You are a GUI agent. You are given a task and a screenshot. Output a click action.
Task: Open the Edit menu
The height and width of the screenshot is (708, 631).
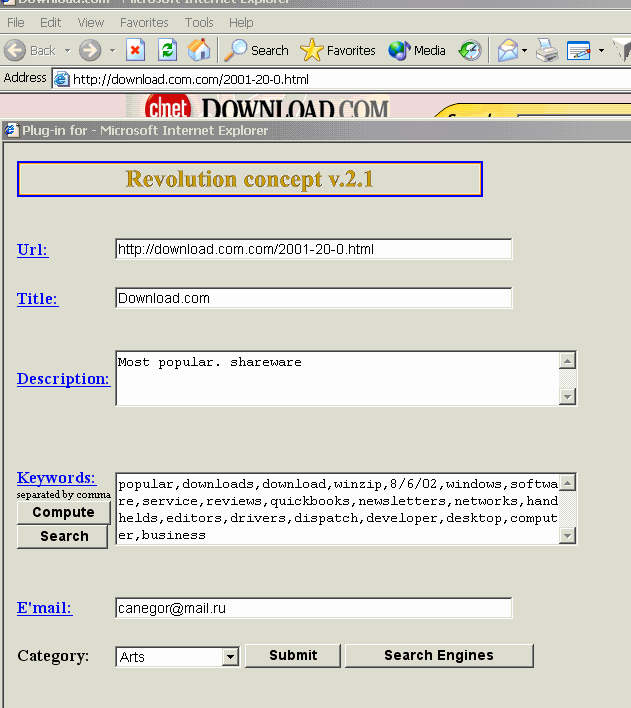pos(50,23)
